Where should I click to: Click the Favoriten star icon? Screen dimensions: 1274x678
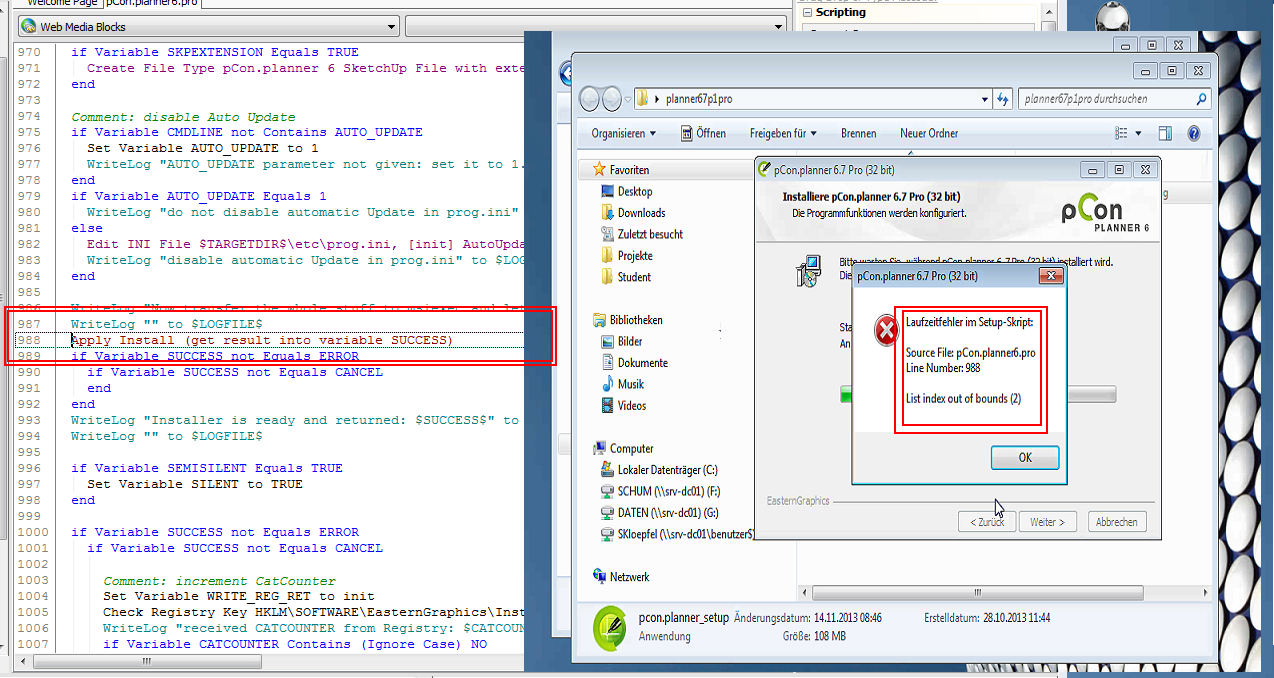599,170
